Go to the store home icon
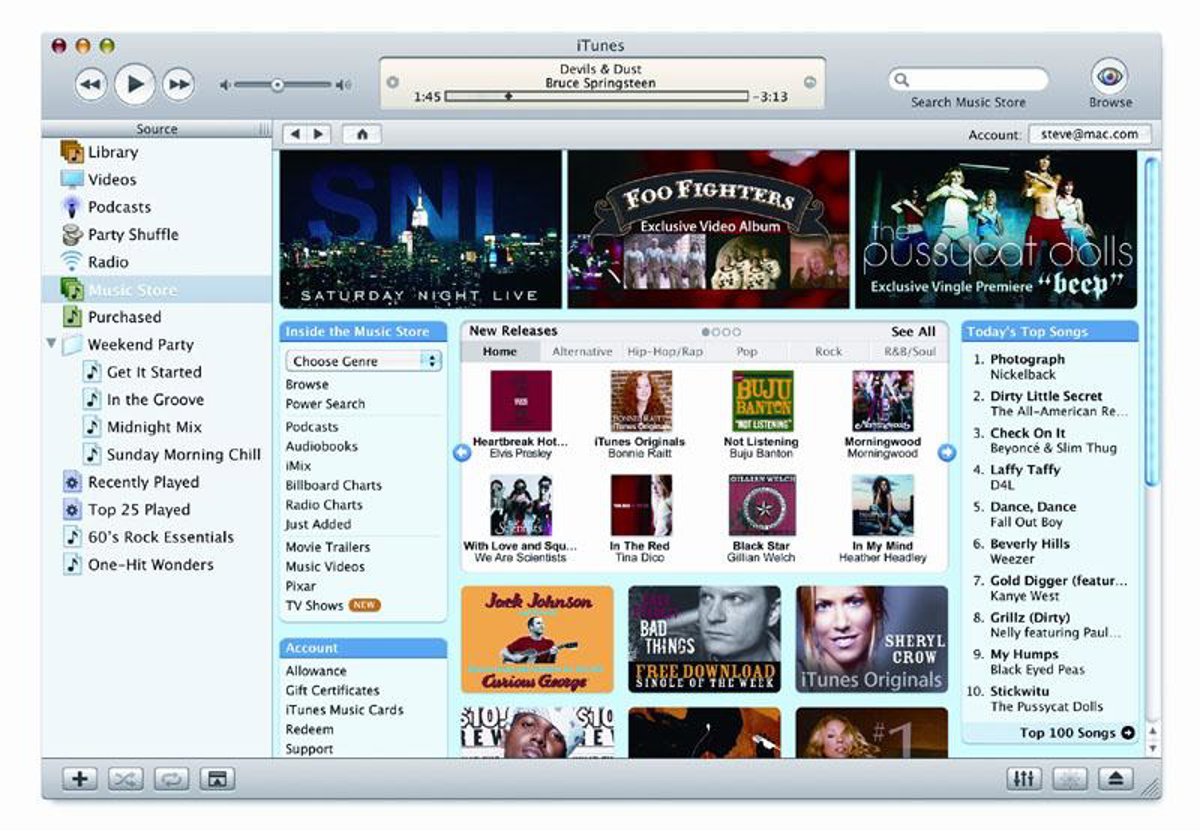The height and width of the screenshot is (831, 1200). pos(361,134)
